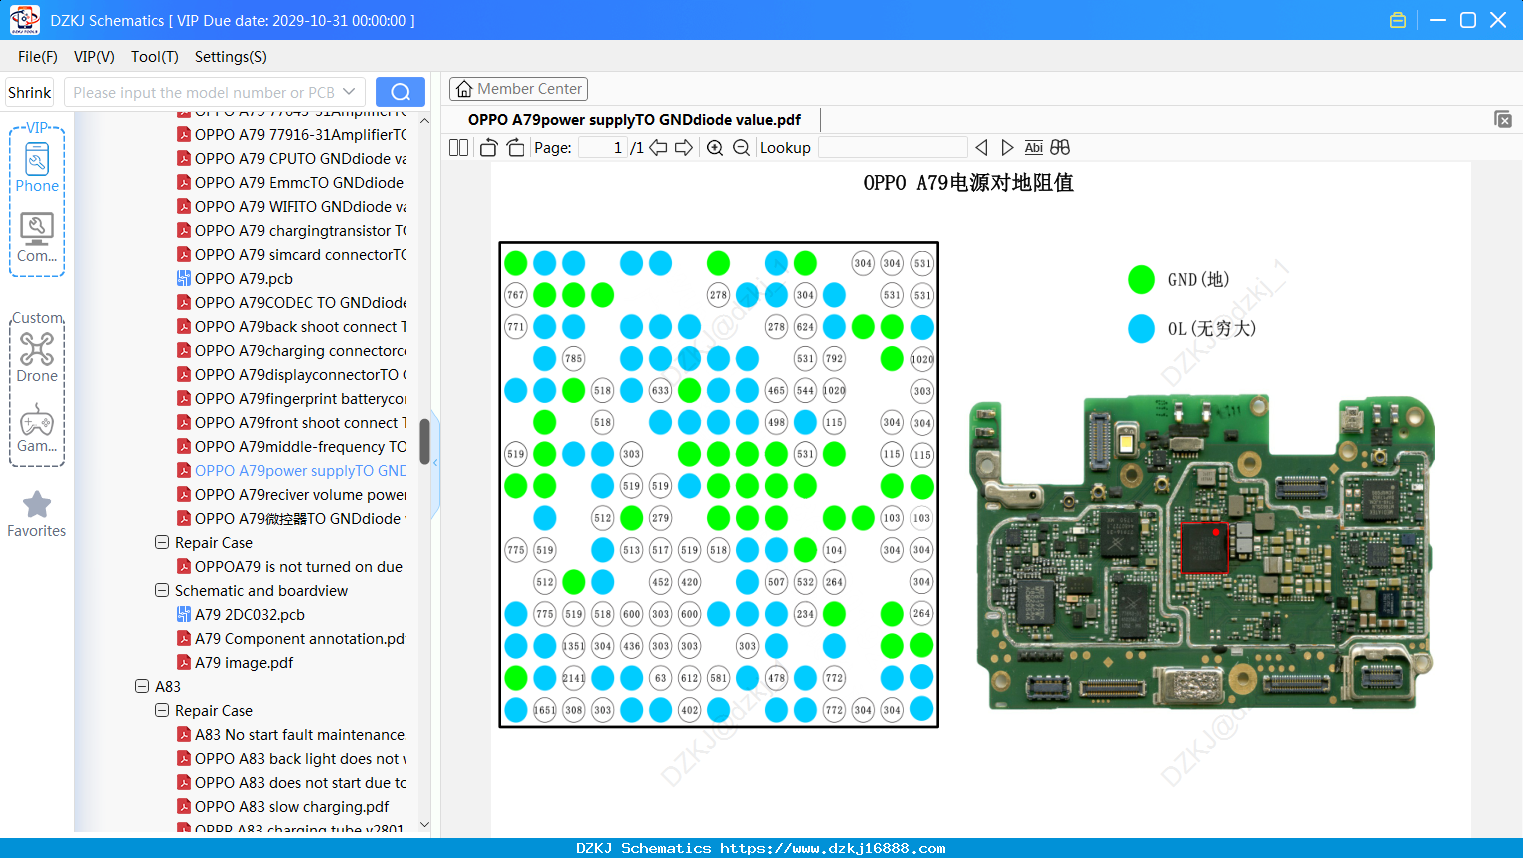
Task: Click the binoculars search icon
Action: (1060, 148)
